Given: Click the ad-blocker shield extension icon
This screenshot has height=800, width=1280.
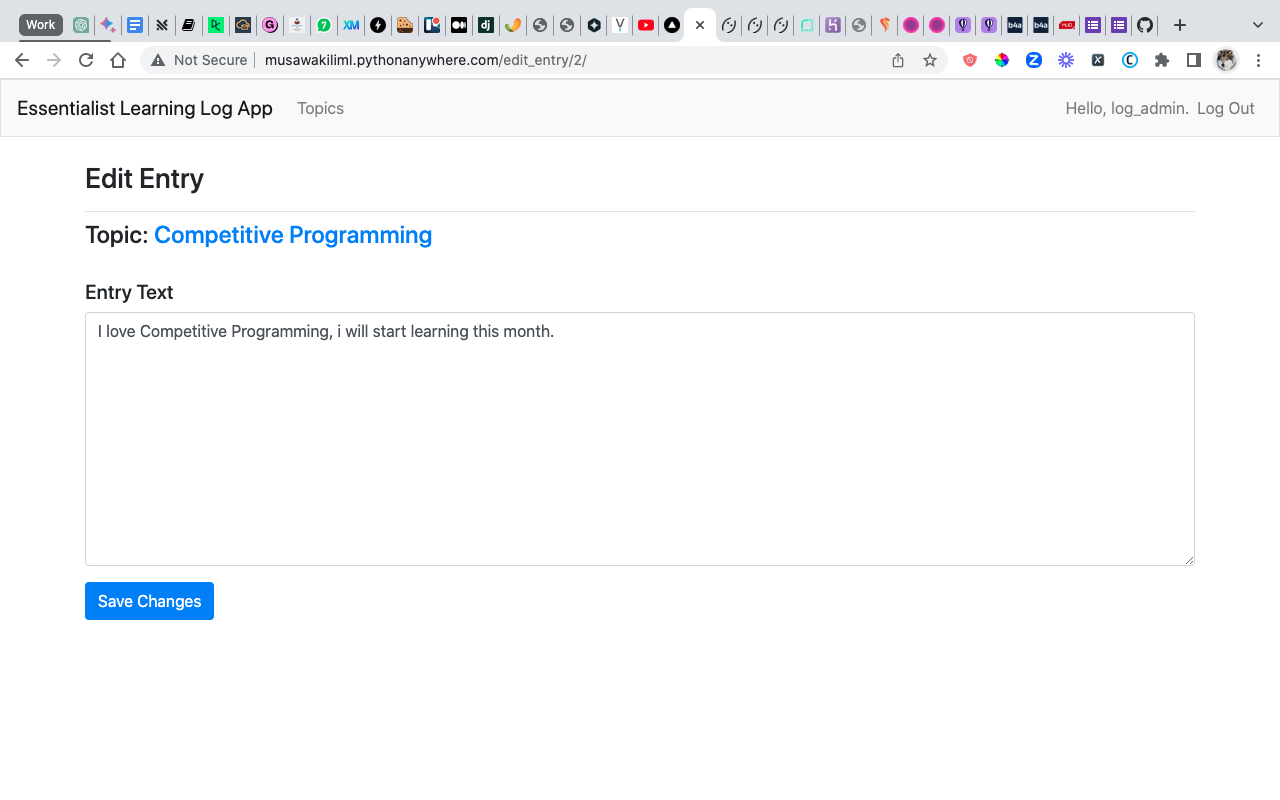Looking at the screenshot, I should pos(969,60).
